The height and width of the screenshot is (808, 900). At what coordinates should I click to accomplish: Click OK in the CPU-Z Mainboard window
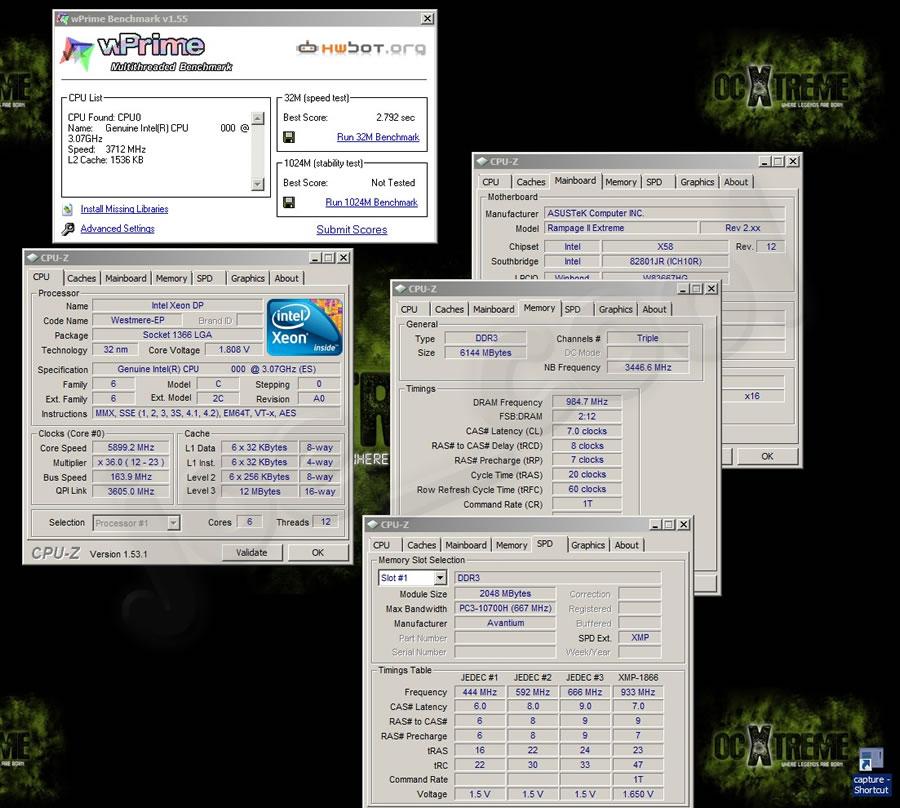click(x=767, y=456)
